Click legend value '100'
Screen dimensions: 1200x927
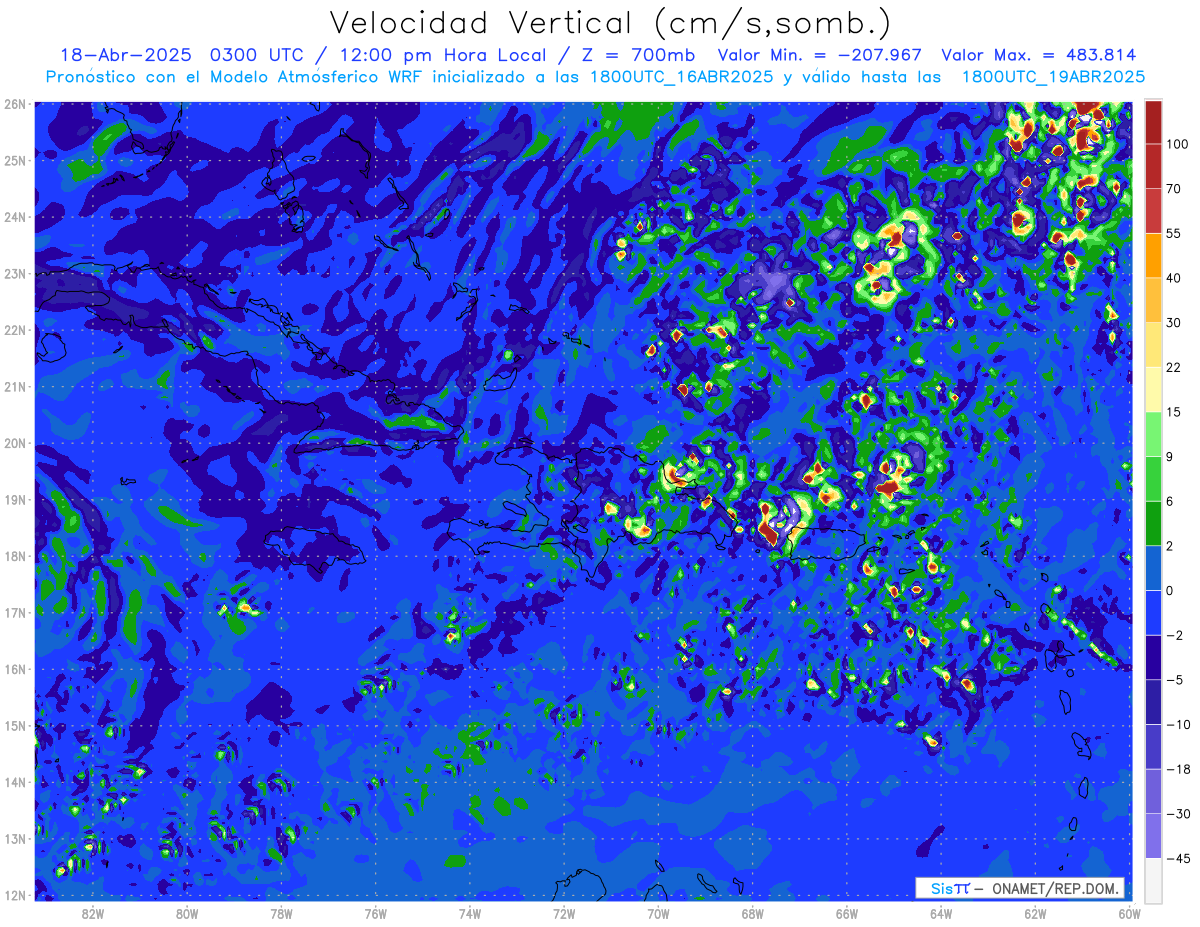[1178, 145]
